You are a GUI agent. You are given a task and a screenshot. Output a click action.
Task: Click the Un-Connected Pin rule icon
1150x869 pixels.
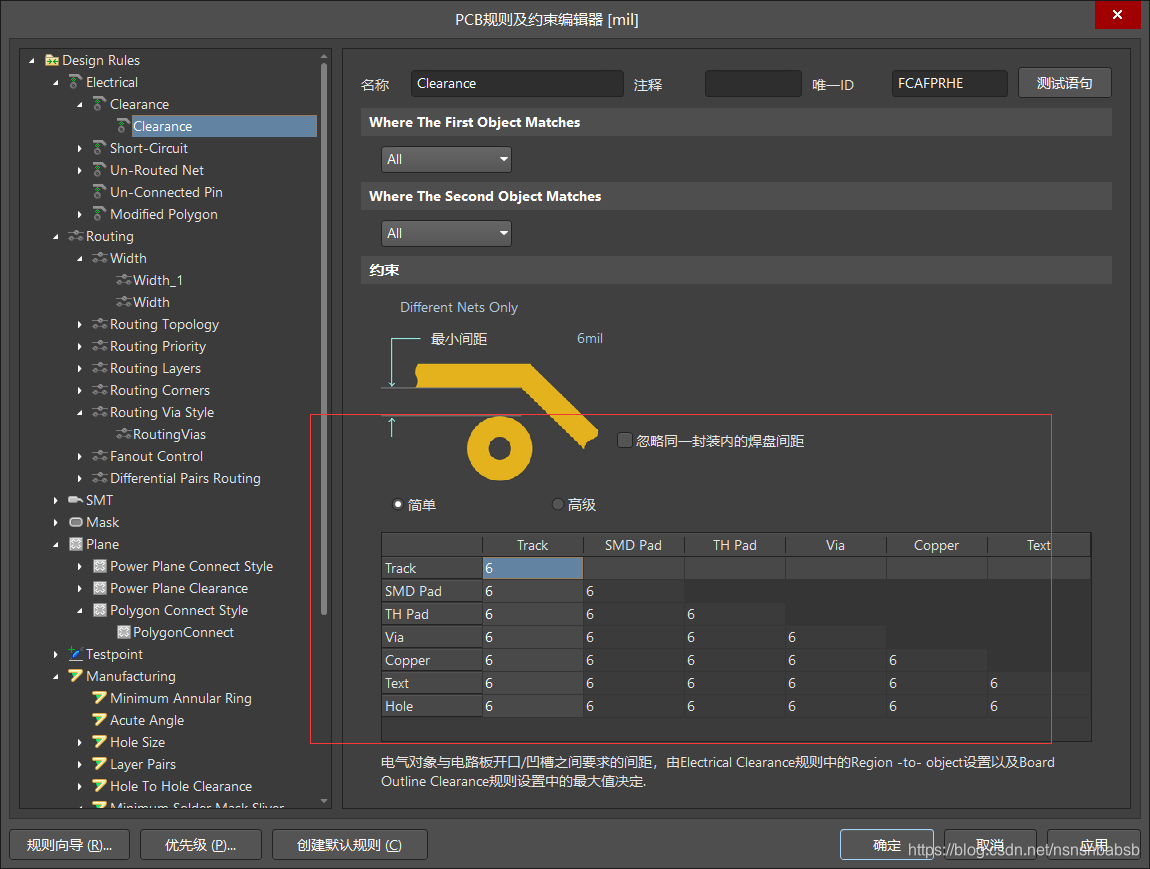coord(99,192)
